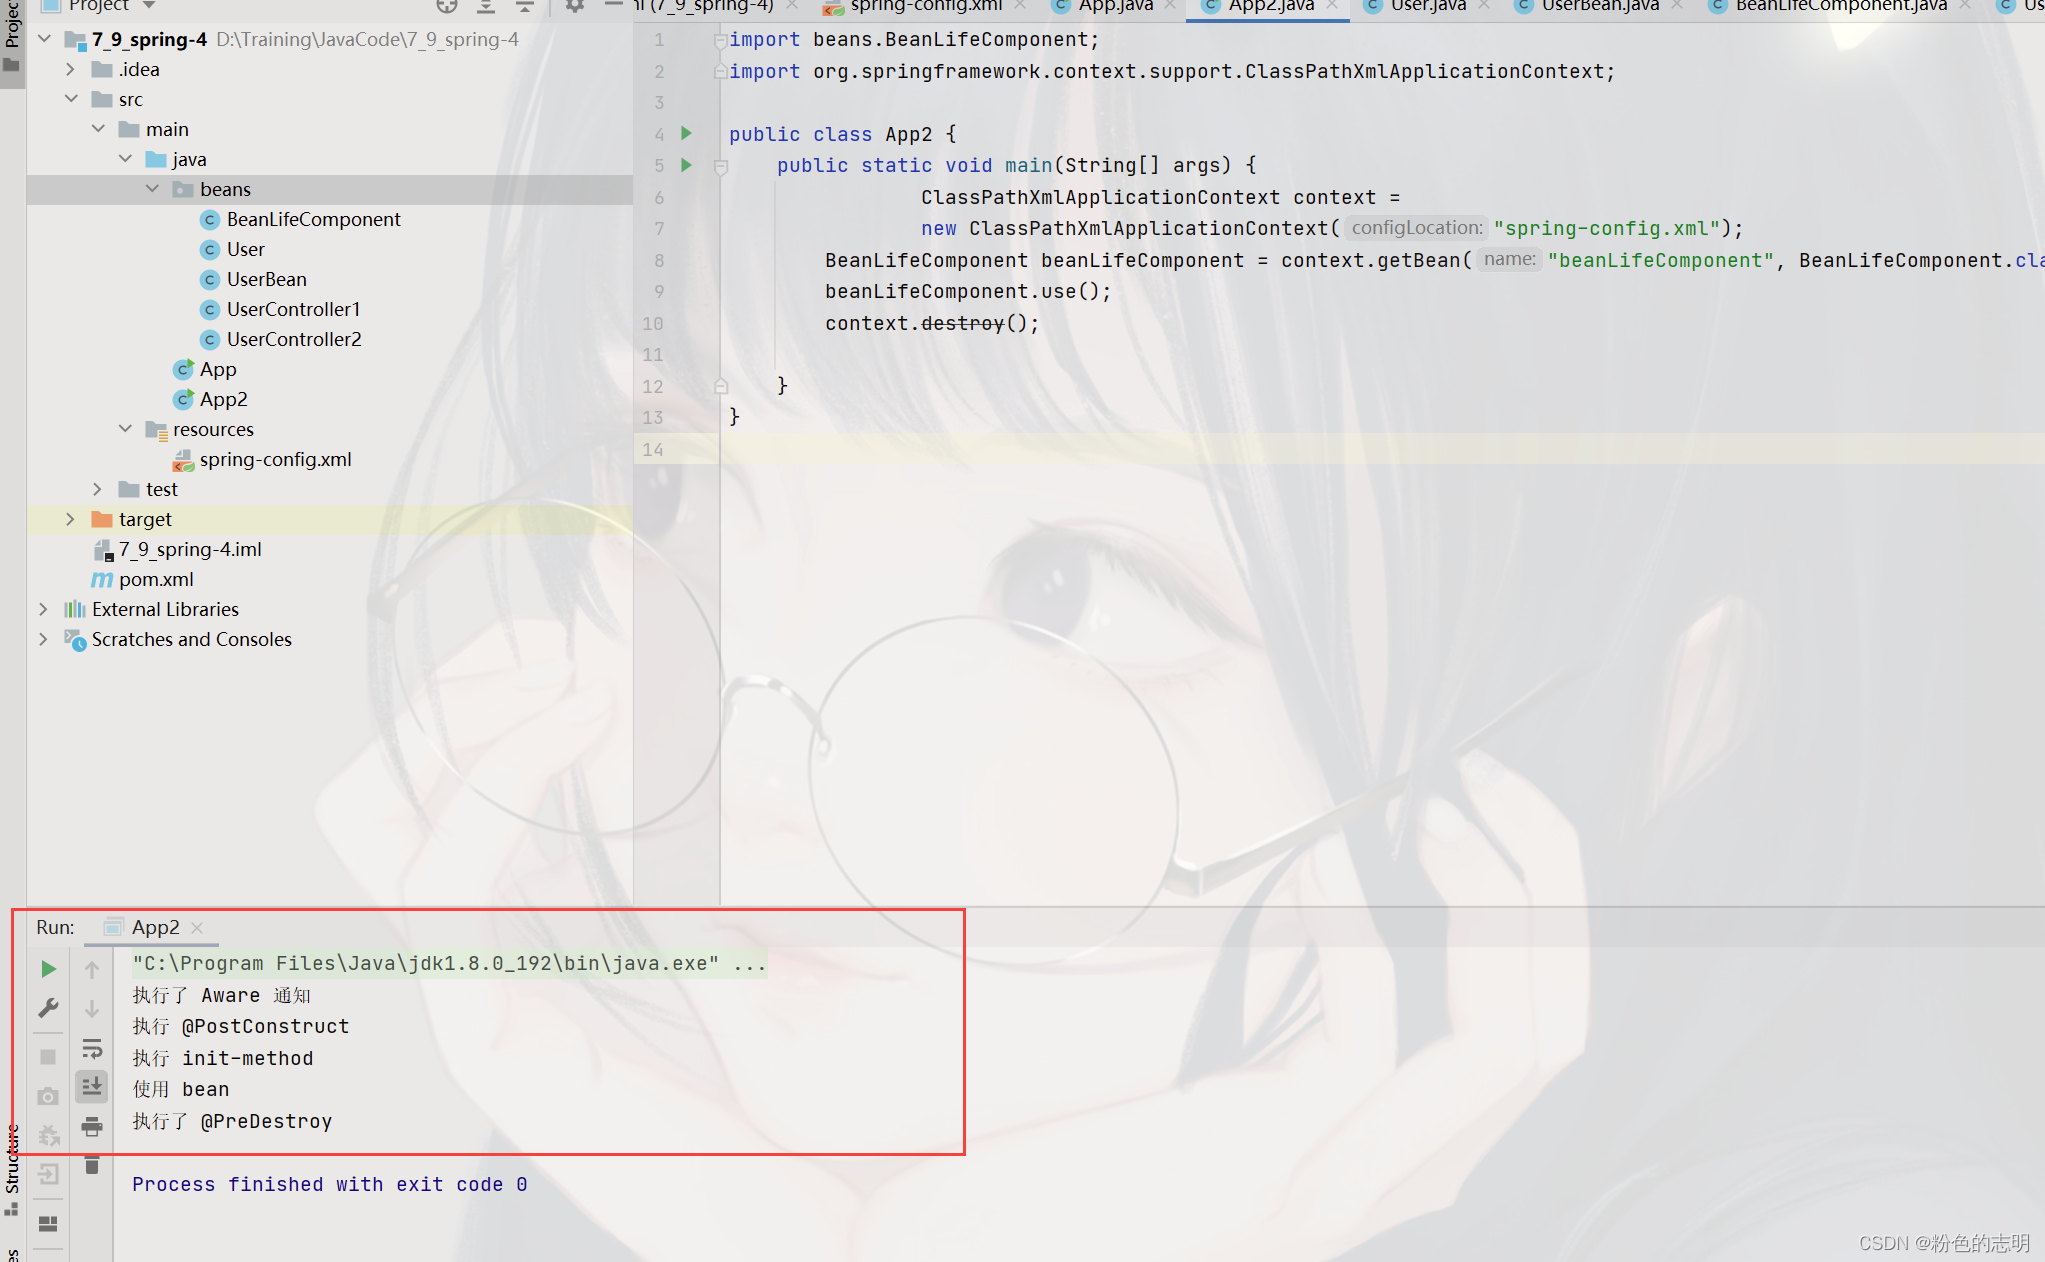This screenshot has width=2045, height=1262.
Task: Click 'Process finished with exit code 0' text
Action: [x=329, y=1184]
